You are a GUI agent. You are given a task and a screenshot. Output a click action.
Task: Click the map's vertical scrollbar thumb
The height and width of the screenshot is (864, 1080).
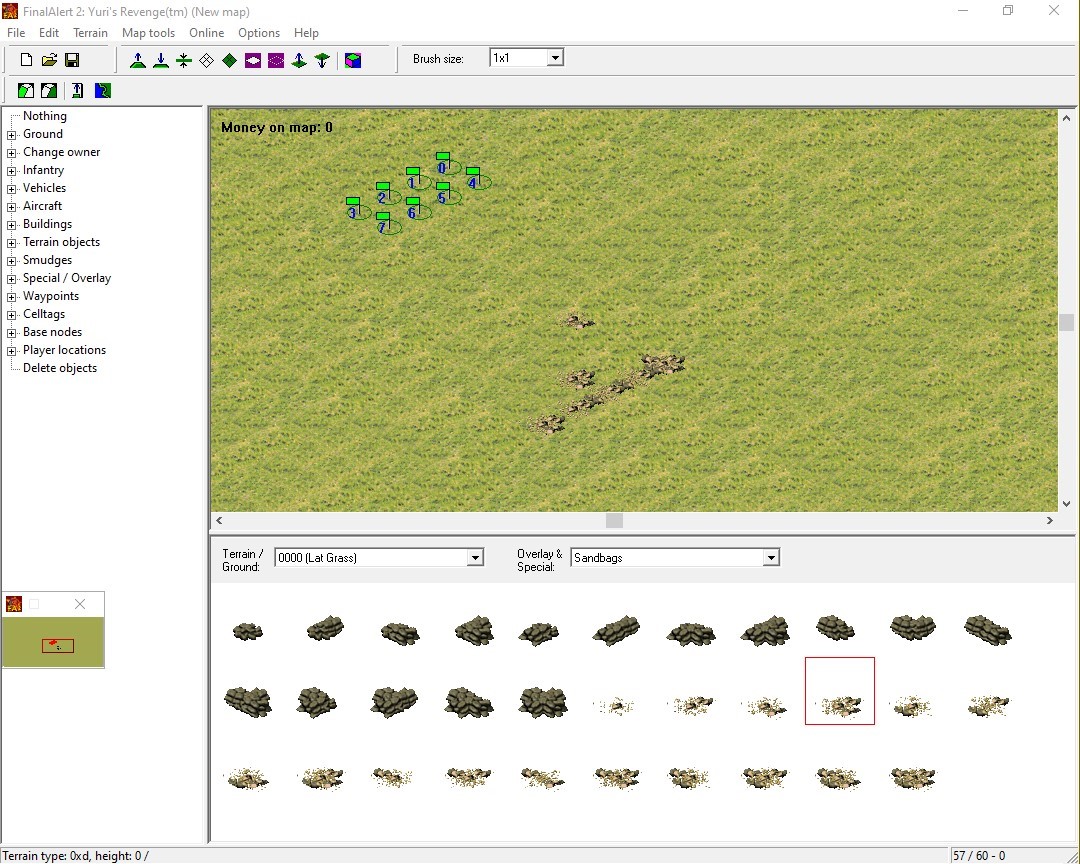(x=1066, y=322)
